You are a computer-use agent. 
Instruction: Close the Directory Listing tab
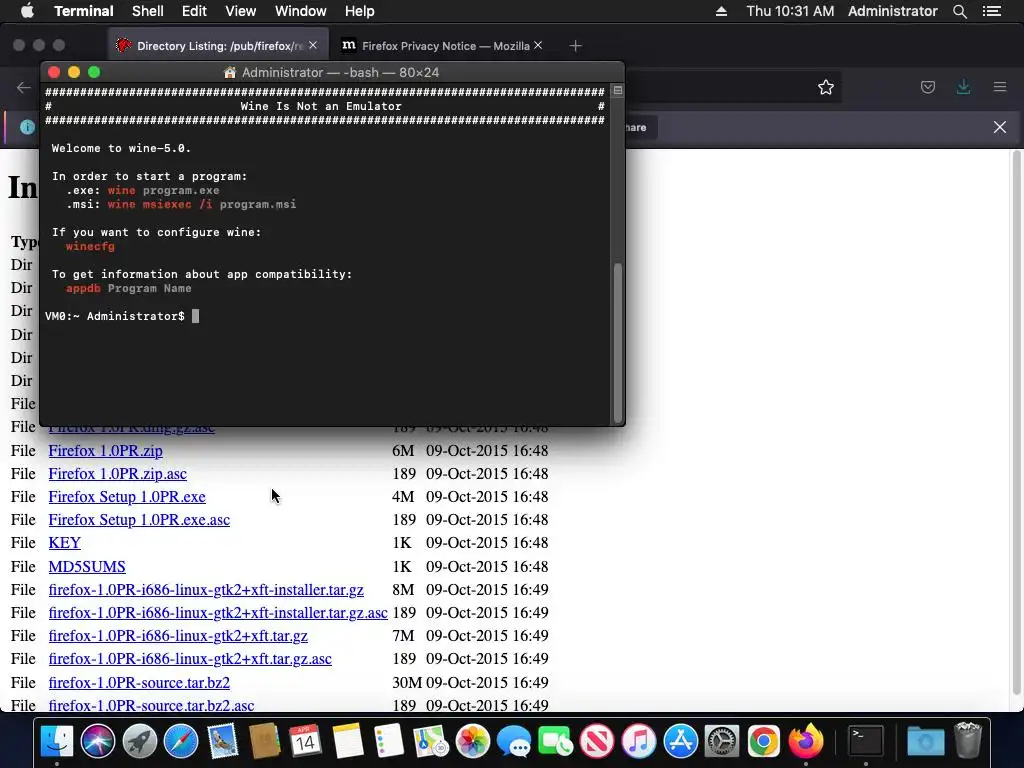pyautogui.click(x=313, y=45)
